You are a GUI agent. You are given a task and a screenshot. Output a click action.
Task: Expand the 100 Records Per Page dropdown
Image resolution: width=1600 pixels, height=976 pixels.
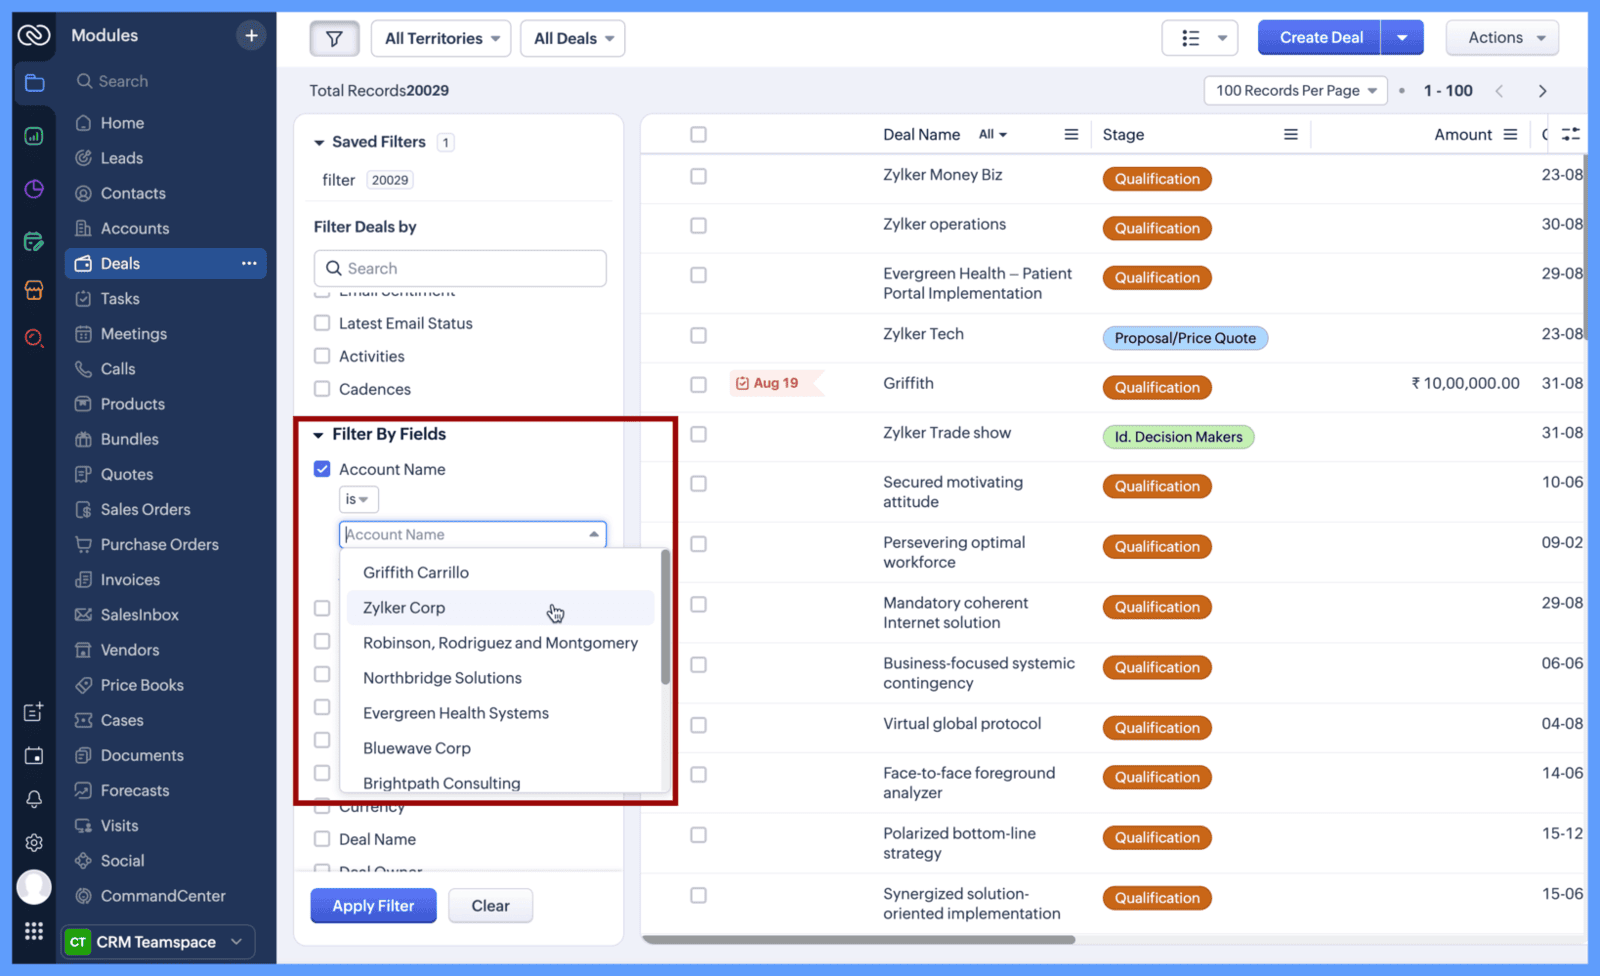tap(1295, 91)
